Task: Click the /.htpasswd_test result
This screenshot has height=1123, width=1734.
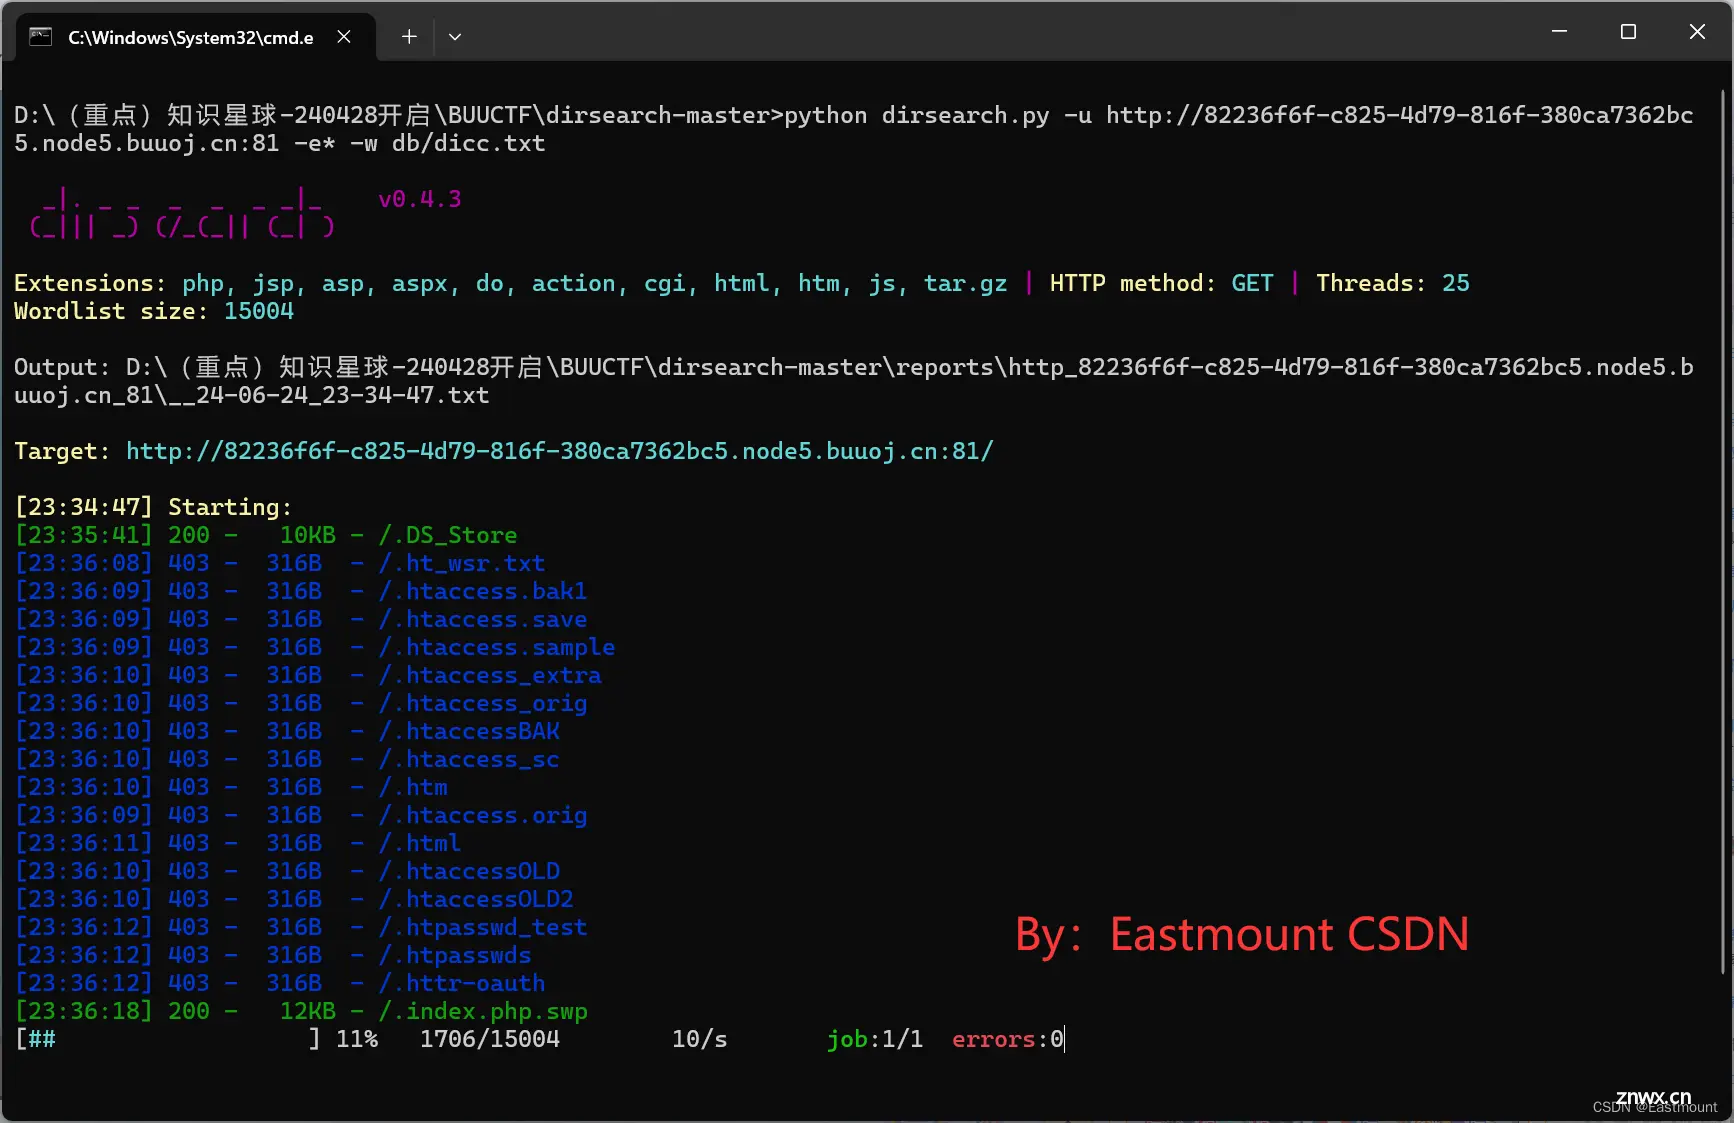Action: click(301, 927)
